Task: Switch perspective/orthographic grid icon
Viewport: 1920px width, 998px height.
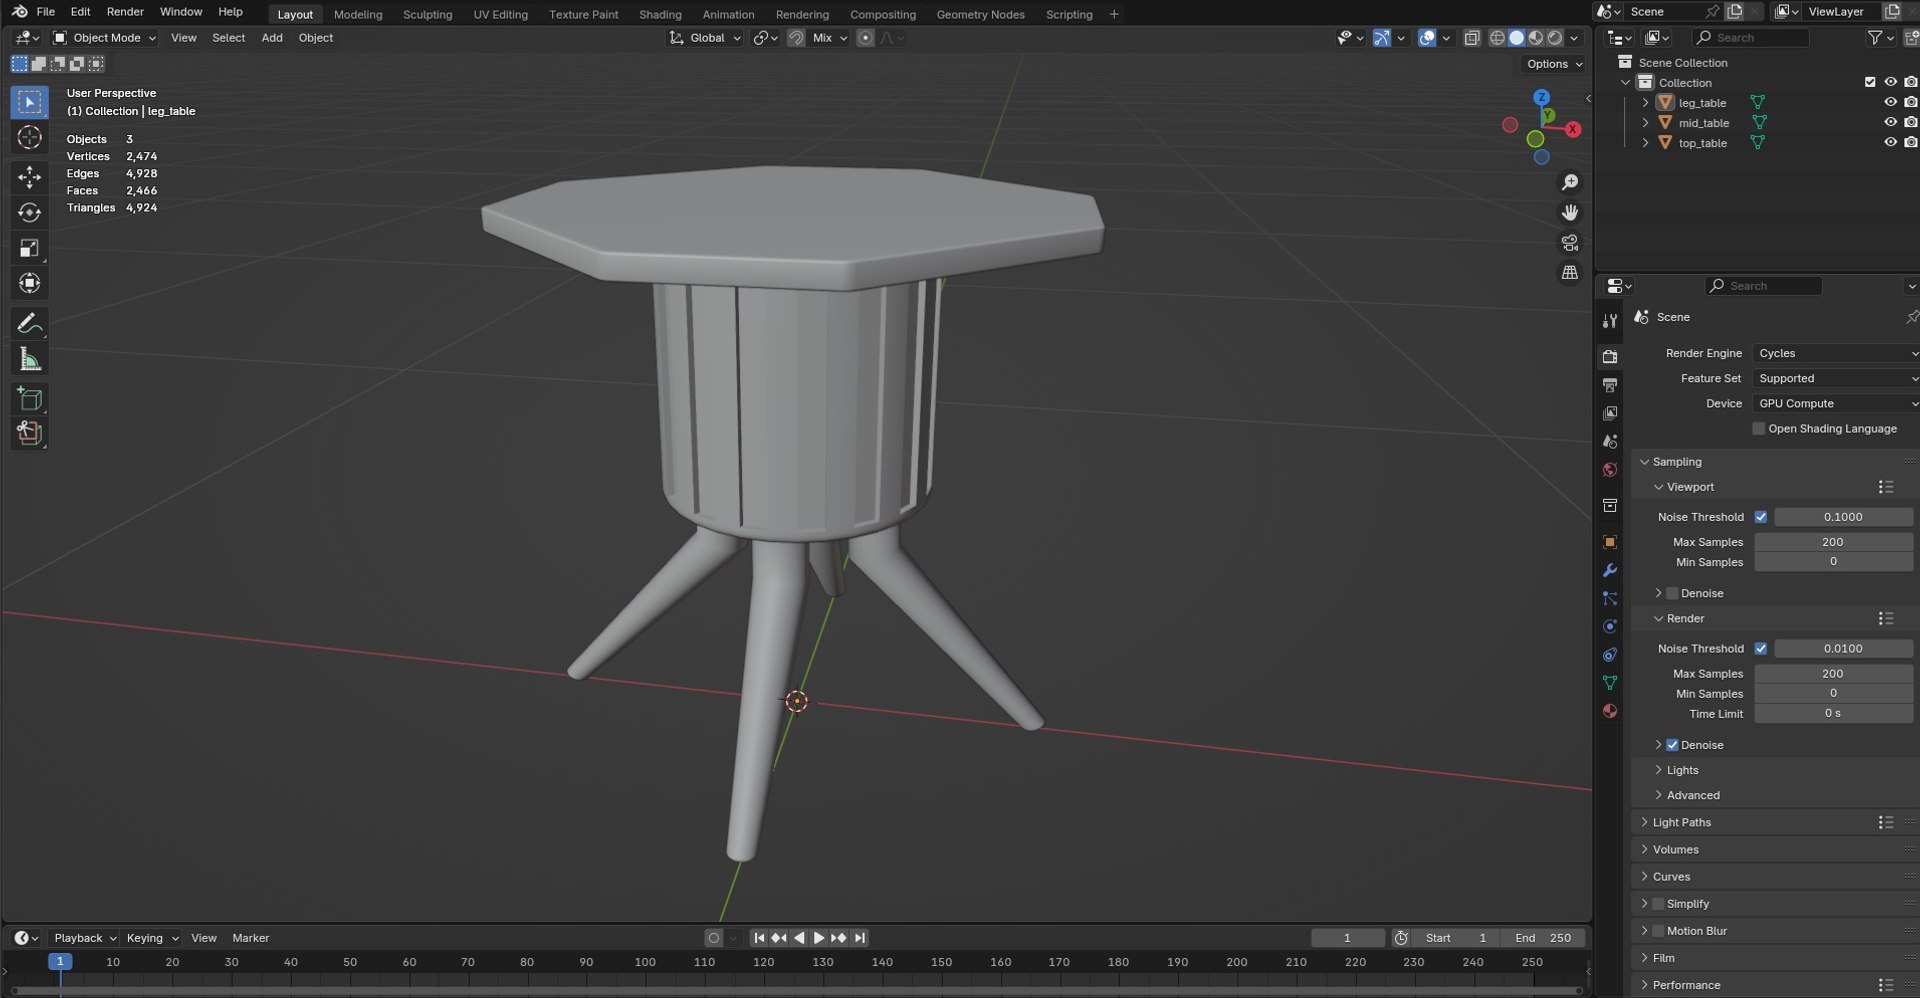Action: [x=1570, y=272]
